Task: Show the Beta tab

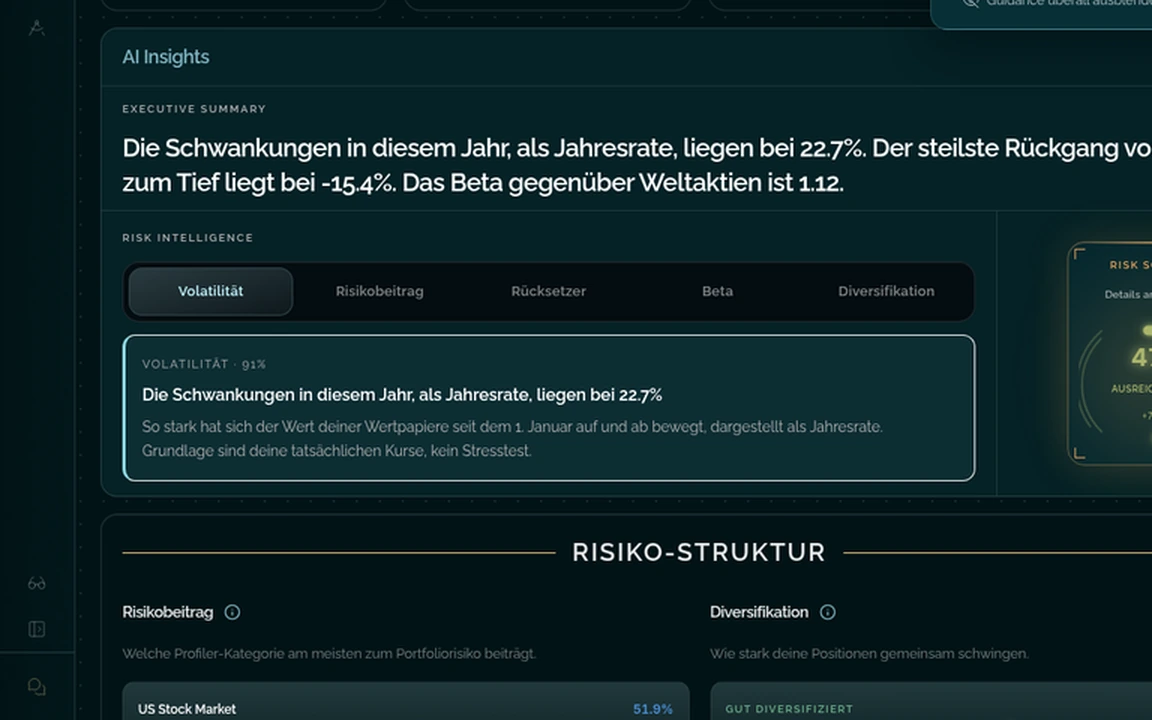Action: (x=717, y=292)
